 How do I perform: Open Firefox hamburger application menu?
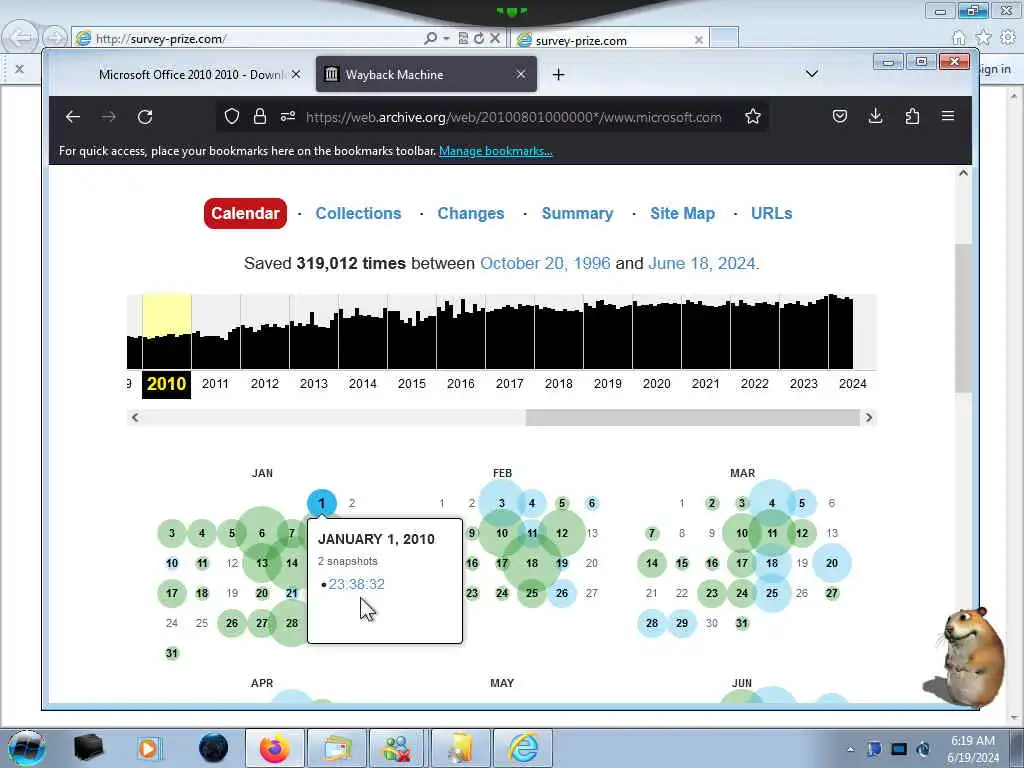click(x=948, y=116)
